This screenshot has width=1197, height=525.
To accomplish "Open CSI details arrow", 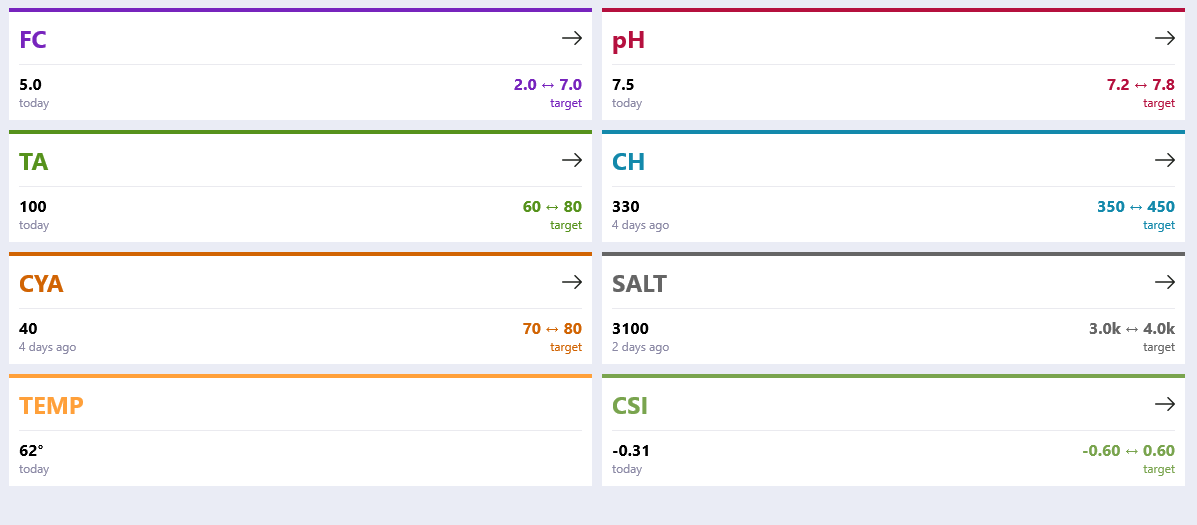I will click(1164, 404).
